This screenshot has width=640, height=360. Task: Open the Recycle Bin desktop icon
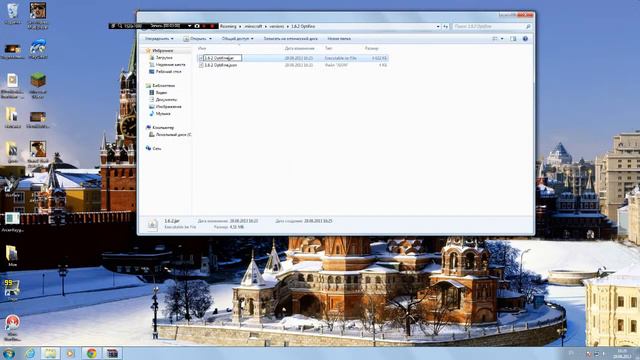(x=12, y=13)
